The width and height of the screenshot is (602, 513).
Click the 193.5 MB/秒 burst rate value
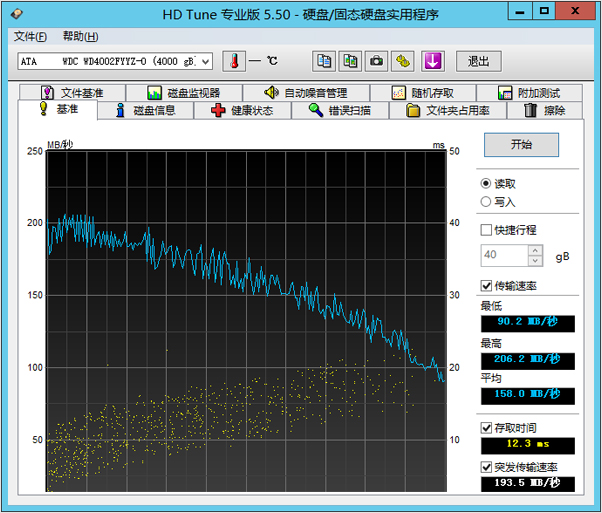coord(528,484)
